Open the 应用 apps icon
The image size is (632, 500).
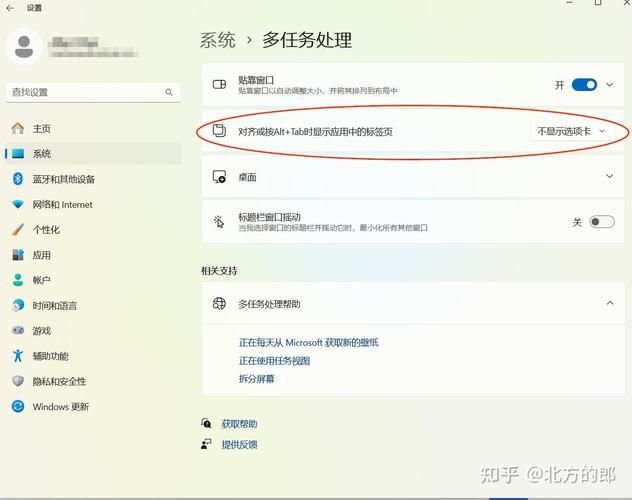click(x=18, y=255)
